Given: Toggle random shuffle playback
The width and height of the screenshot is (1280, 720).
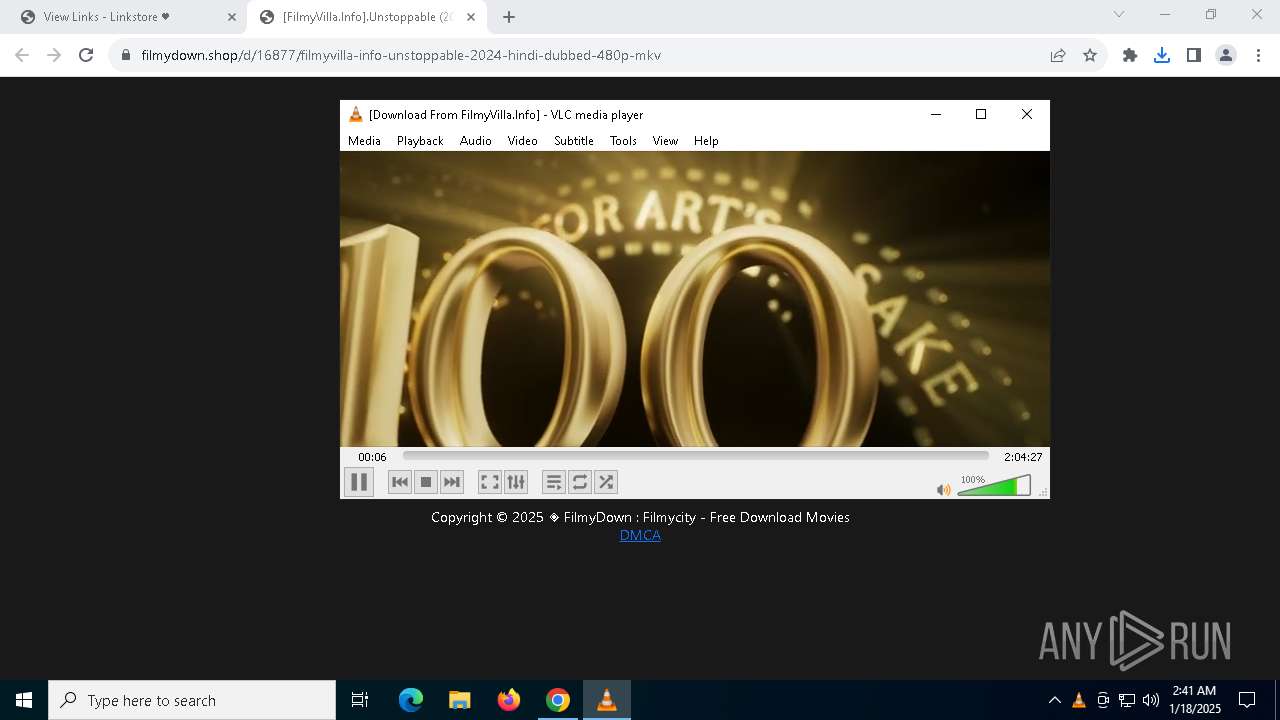Looking at the screenshot, I should (606, 482).
